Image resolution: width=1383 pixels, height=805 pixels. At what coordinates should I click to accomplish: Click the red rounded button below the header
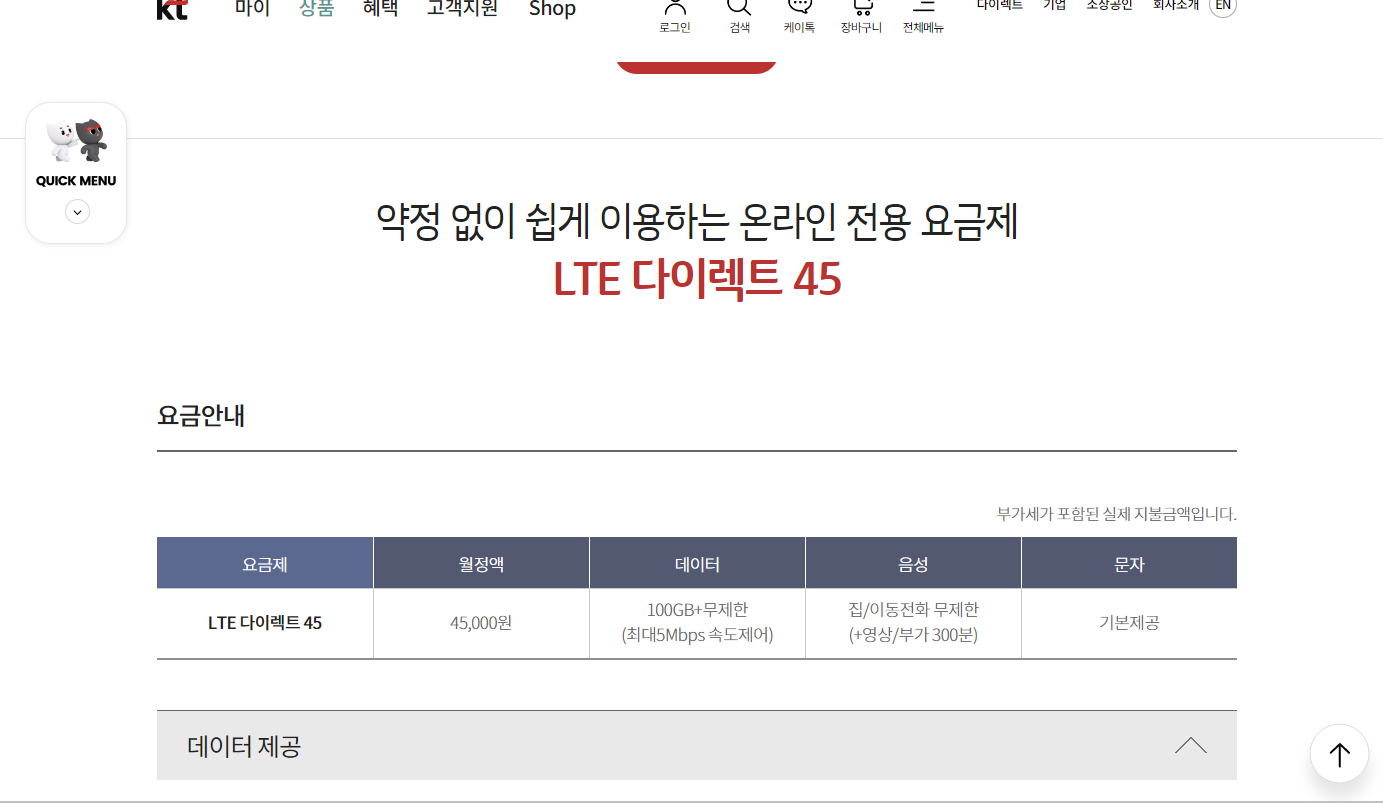click(696, 66)
